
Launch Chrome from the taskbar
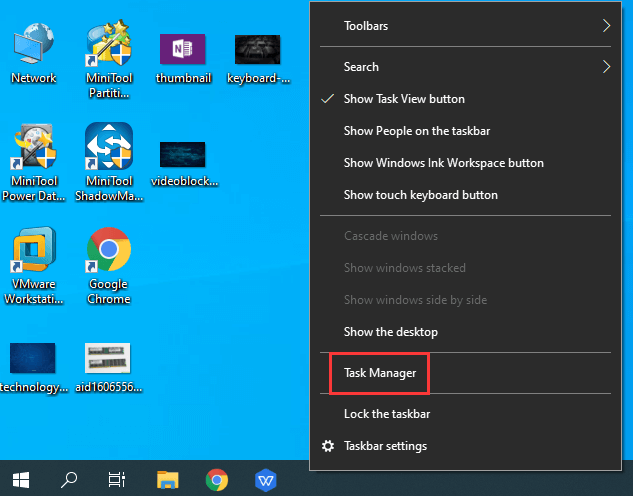[x=217, y=480]
